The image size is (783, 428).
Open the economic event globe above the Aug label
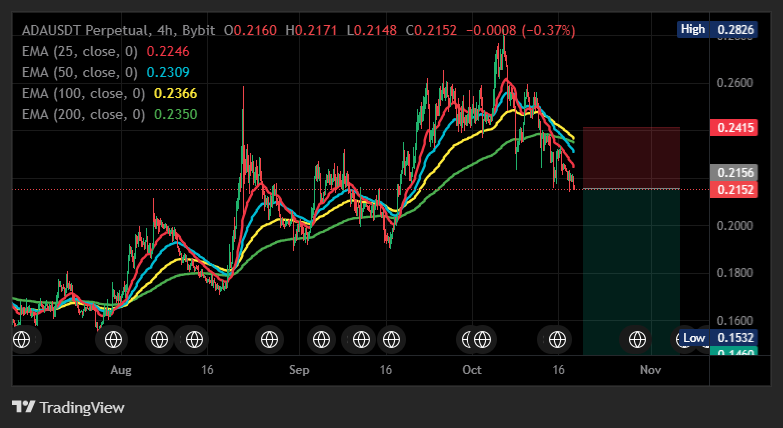113,340
